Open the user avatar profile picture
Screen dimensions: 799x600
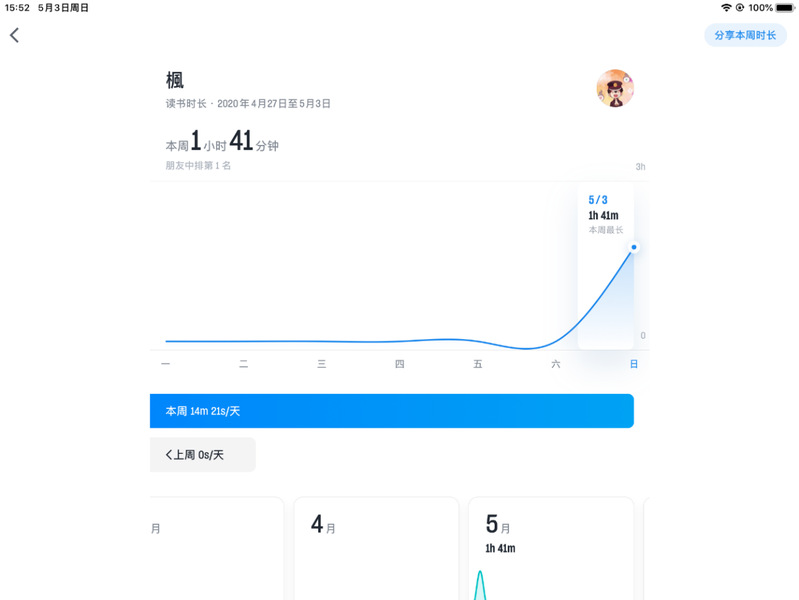click(614, 88)
